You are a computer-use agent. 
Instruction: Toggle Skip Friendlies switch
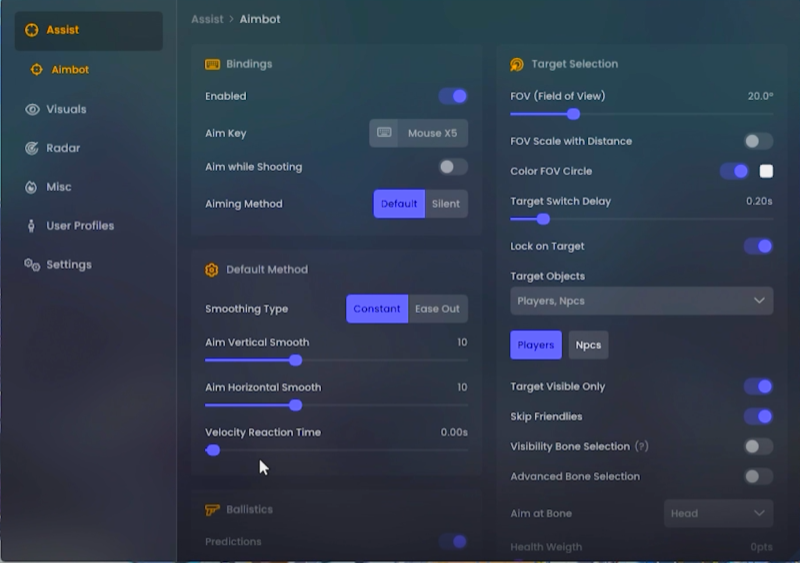click(x=758, y=417)
